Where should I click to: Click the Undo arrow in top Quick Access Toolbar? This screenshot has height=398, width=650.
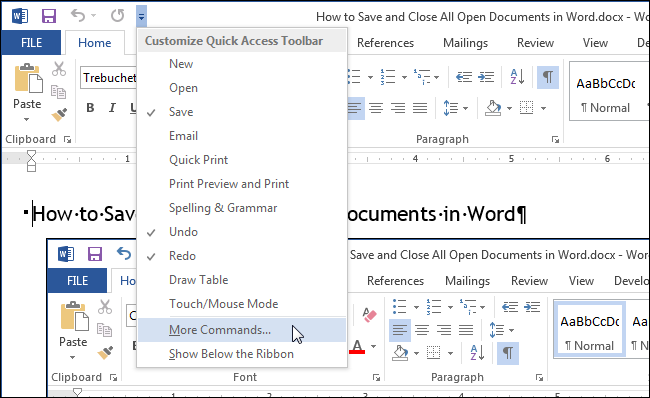click(x=78, y=16)
